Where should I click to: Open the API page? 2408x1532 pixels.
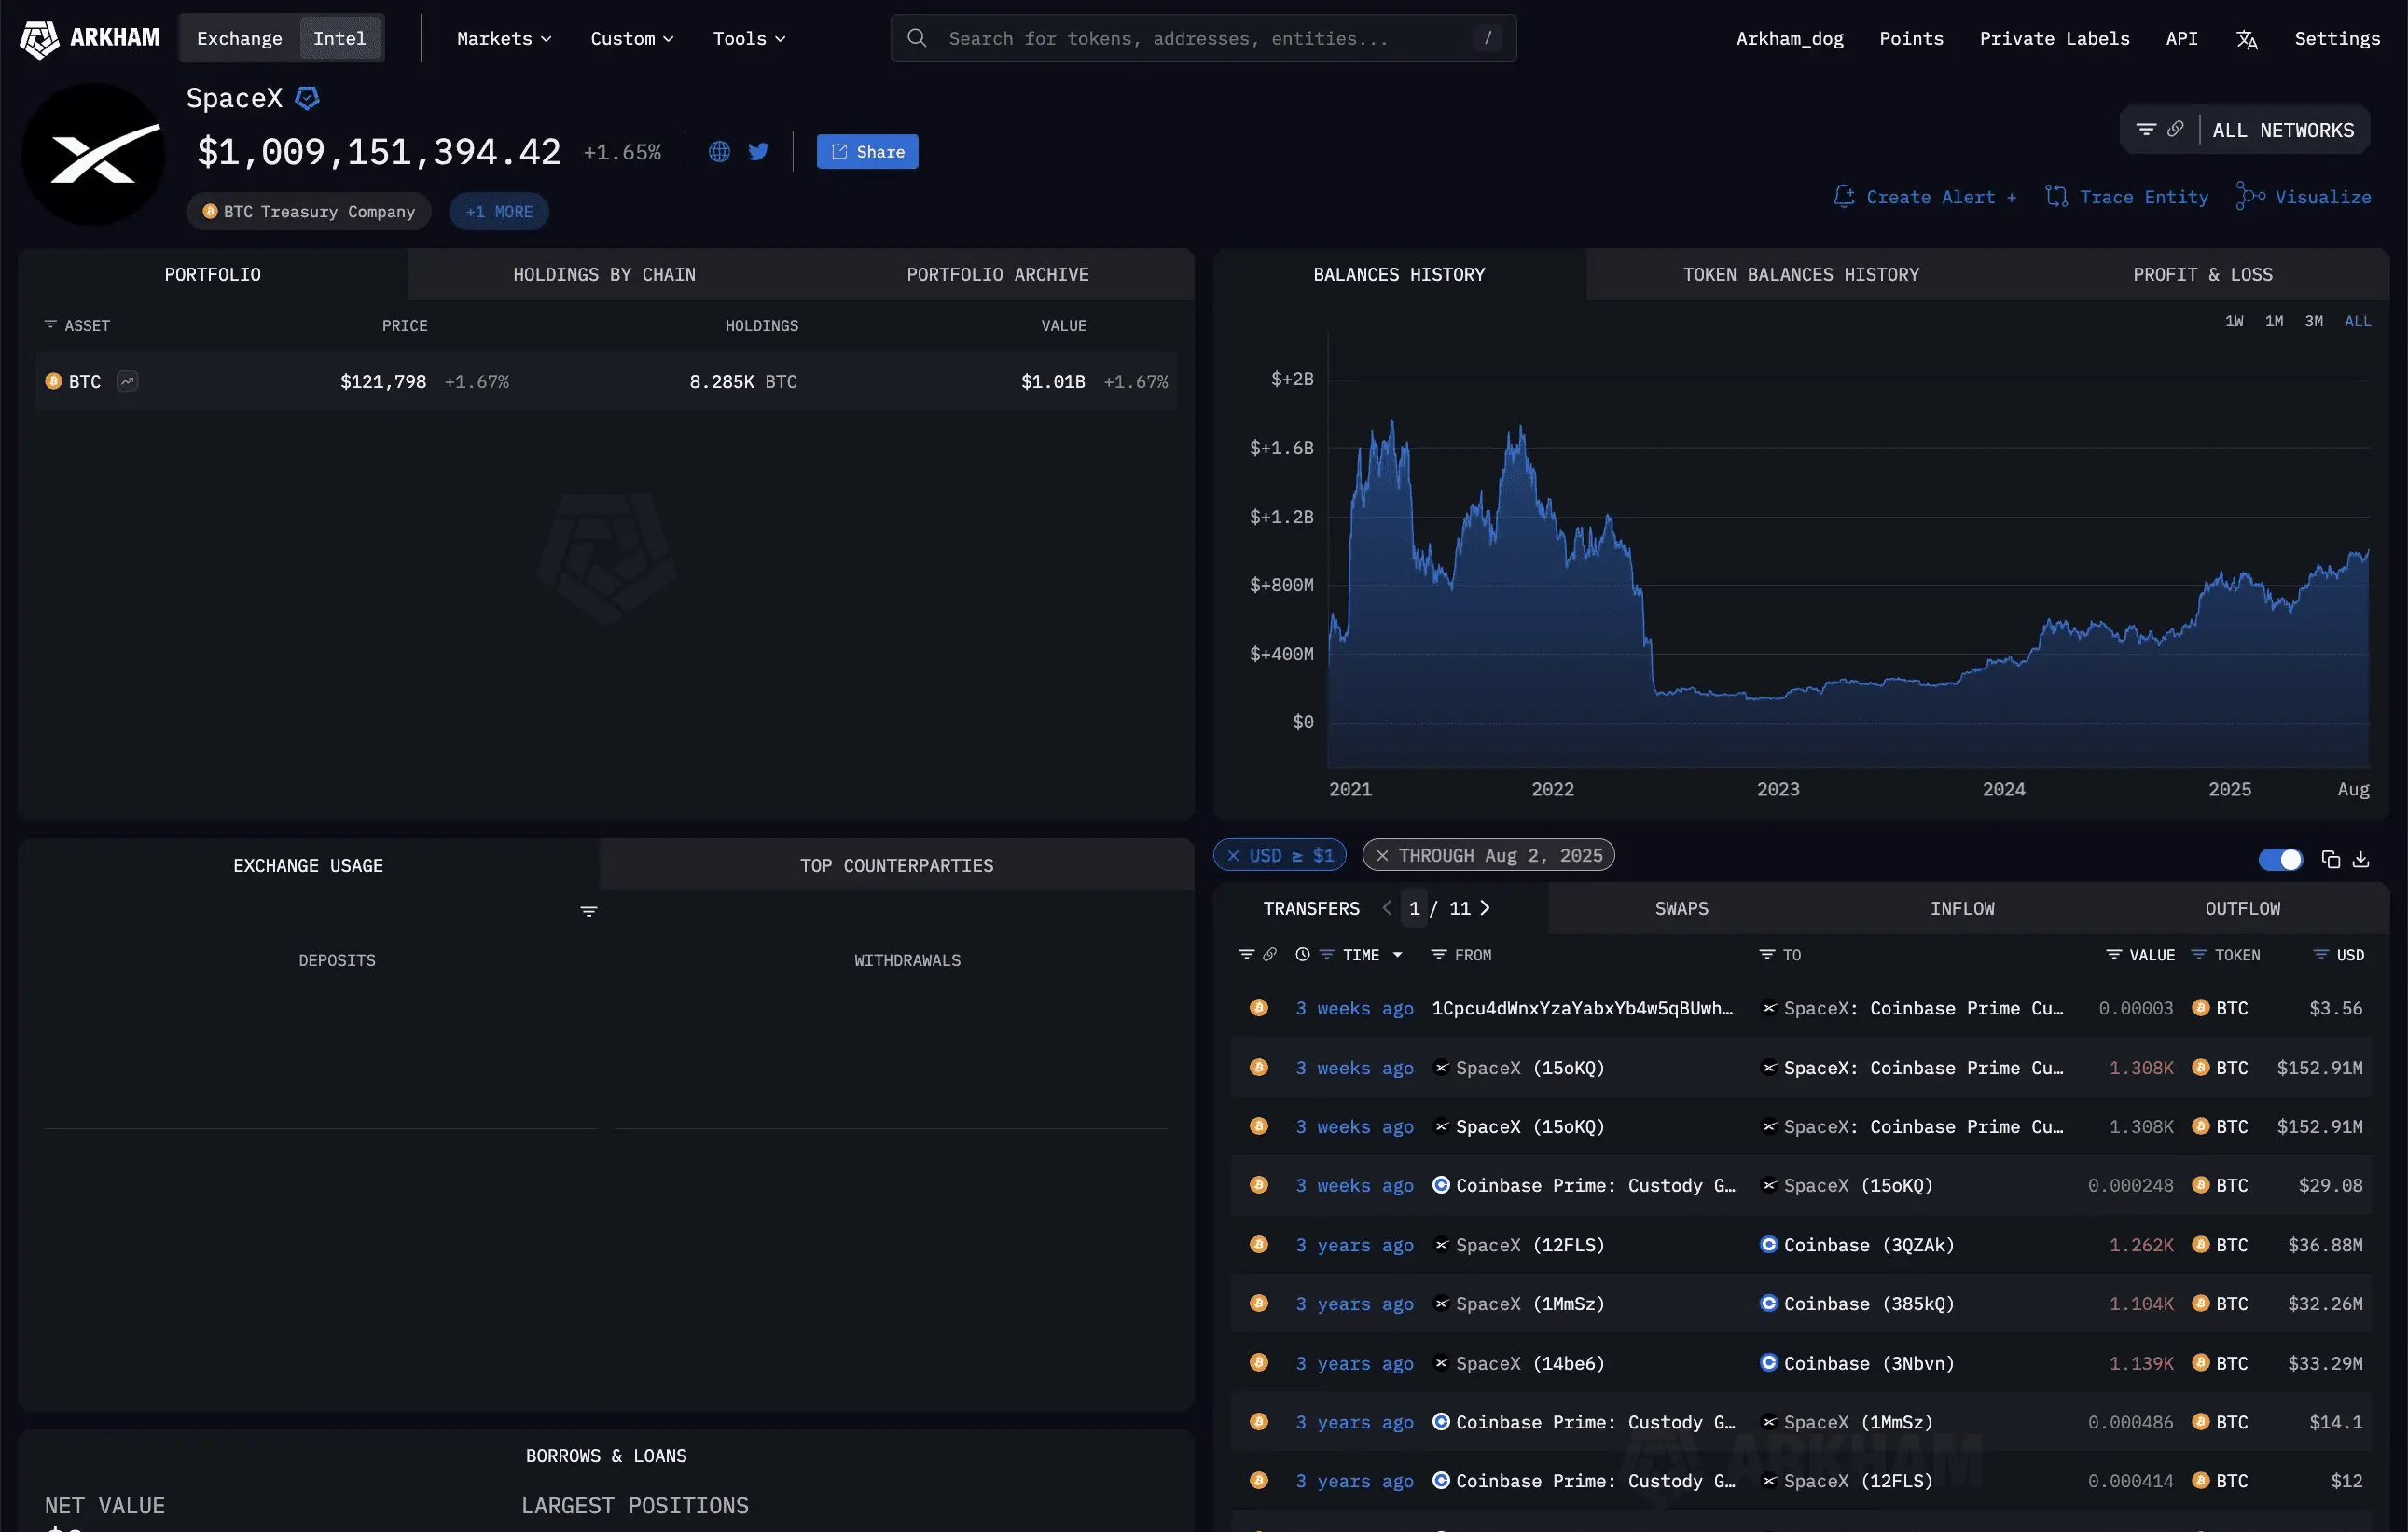pos(2181,38)
